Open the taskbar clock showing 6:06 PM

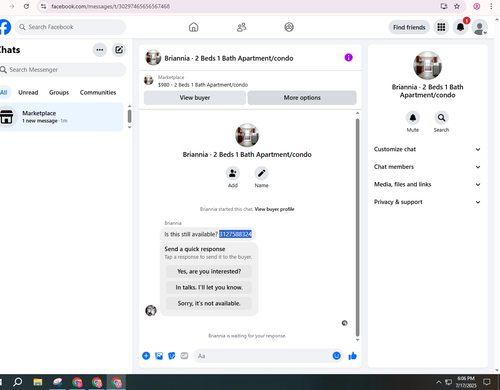(466, 382)
